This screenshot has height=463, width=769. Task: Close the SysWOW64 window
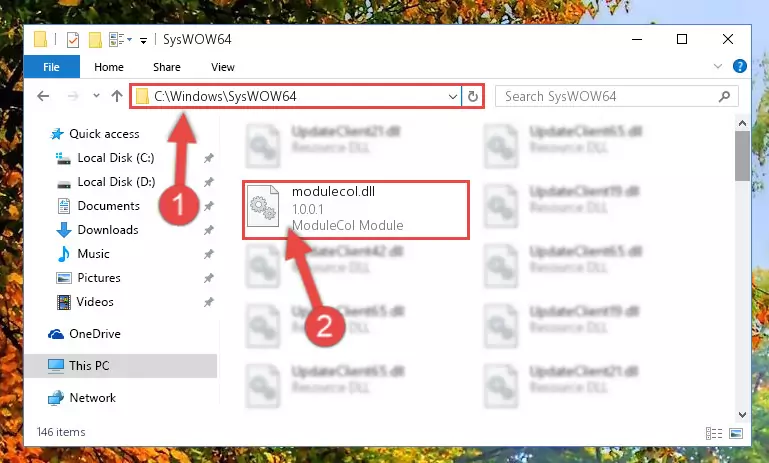click(728, 39)
